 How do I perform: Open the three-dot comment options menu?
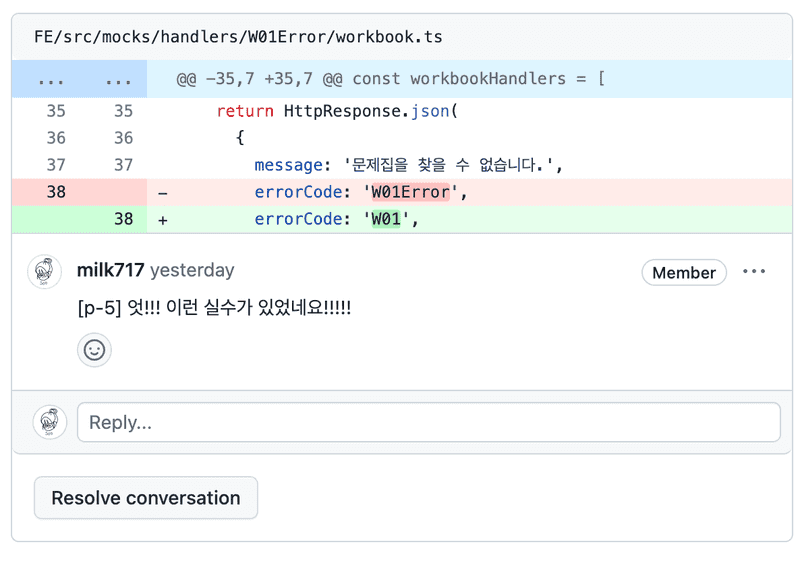754,272
